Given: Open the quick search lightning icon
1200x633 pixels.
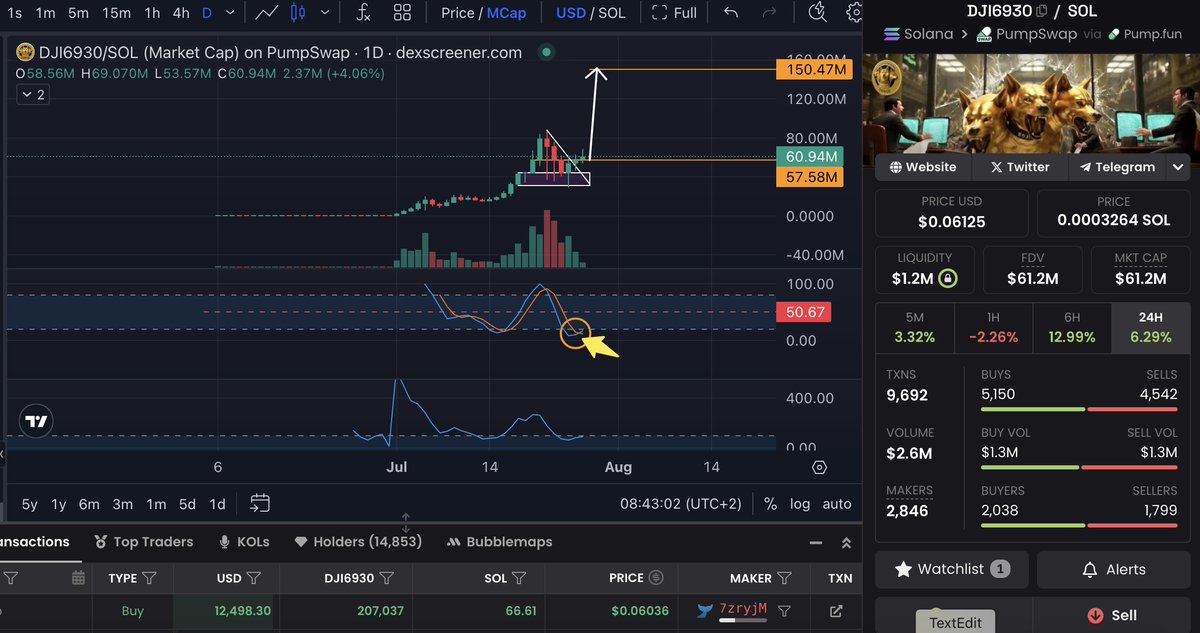Looking at the screenshot, I should [817, 13].
